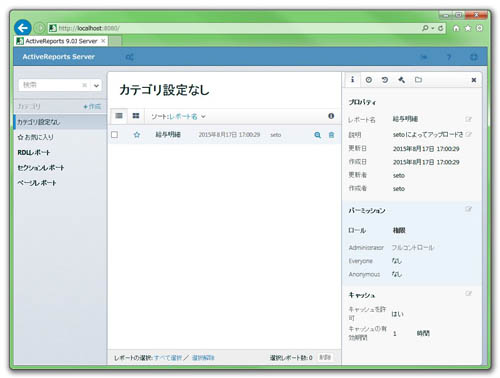Click the info icon in sort bar
The height and width of the screenshot is (378, 500).
331,116
